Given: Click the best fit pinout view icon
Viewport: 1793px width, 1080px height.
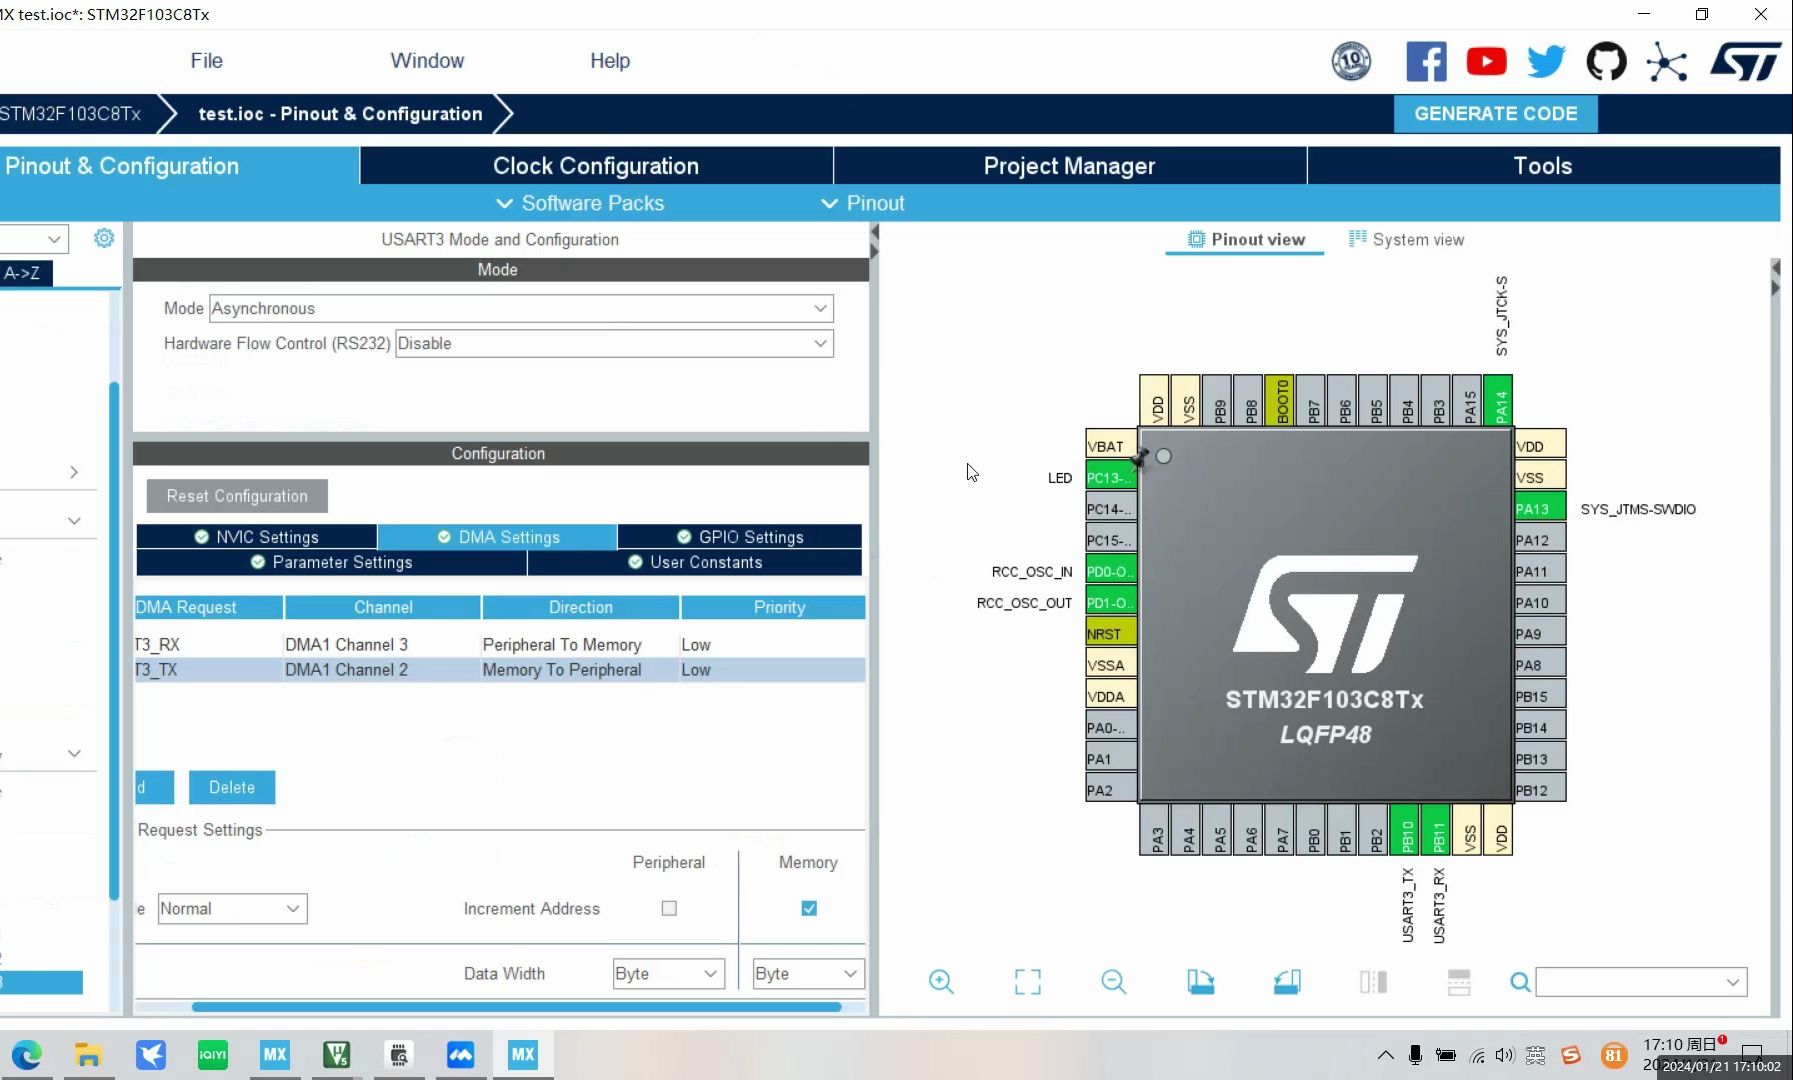Looking at the screenshot, I should [1028, 982].
